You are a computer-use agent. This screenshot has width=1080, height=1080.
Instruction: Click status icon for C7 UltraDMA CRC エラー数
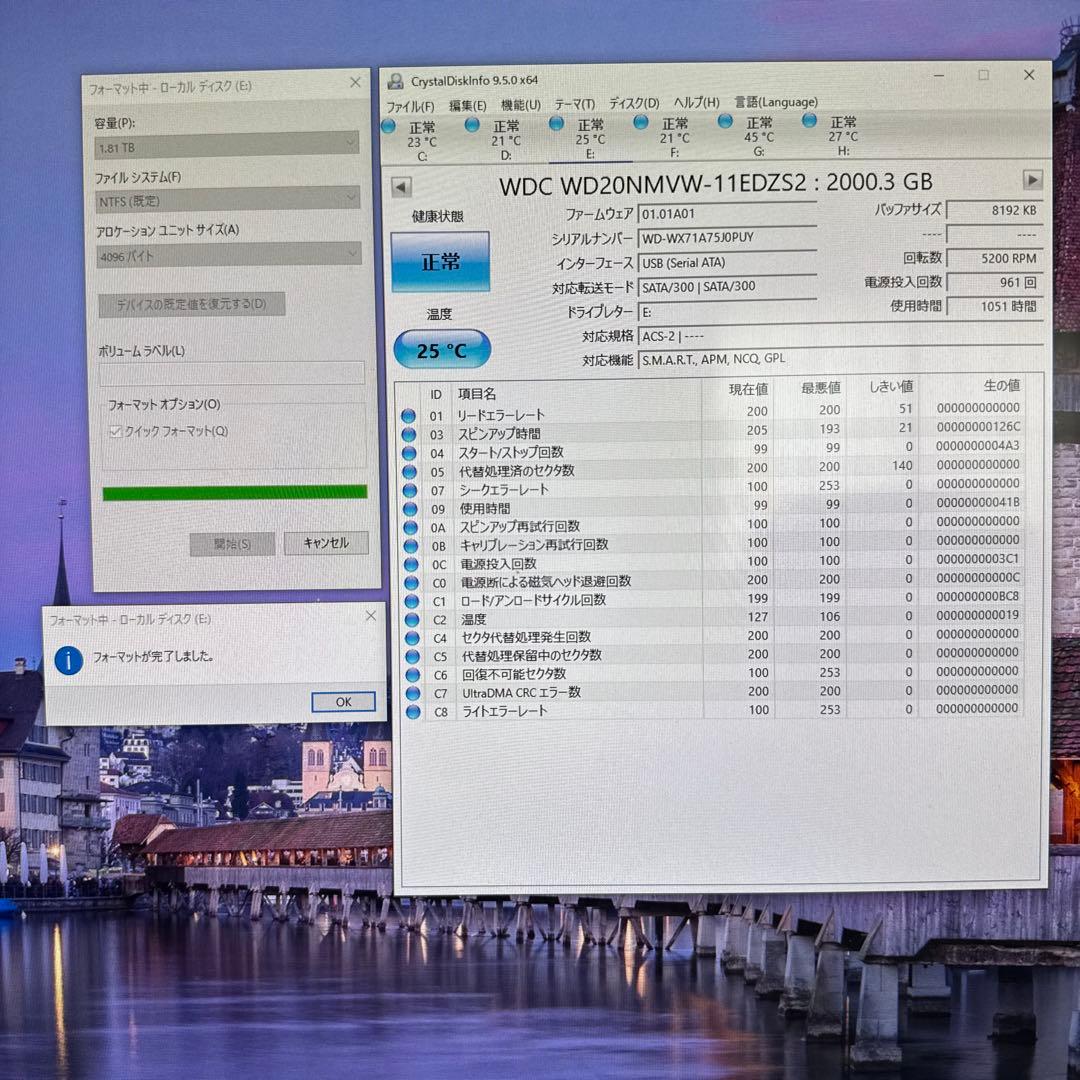[x=413, y=694]
